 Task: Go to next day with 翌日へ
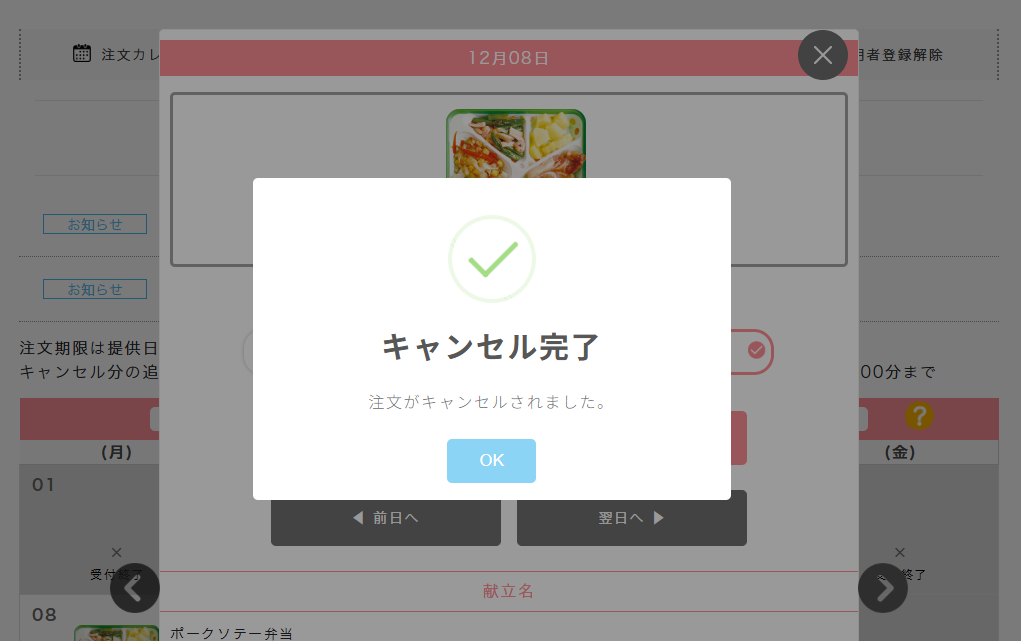pos(632,519)
